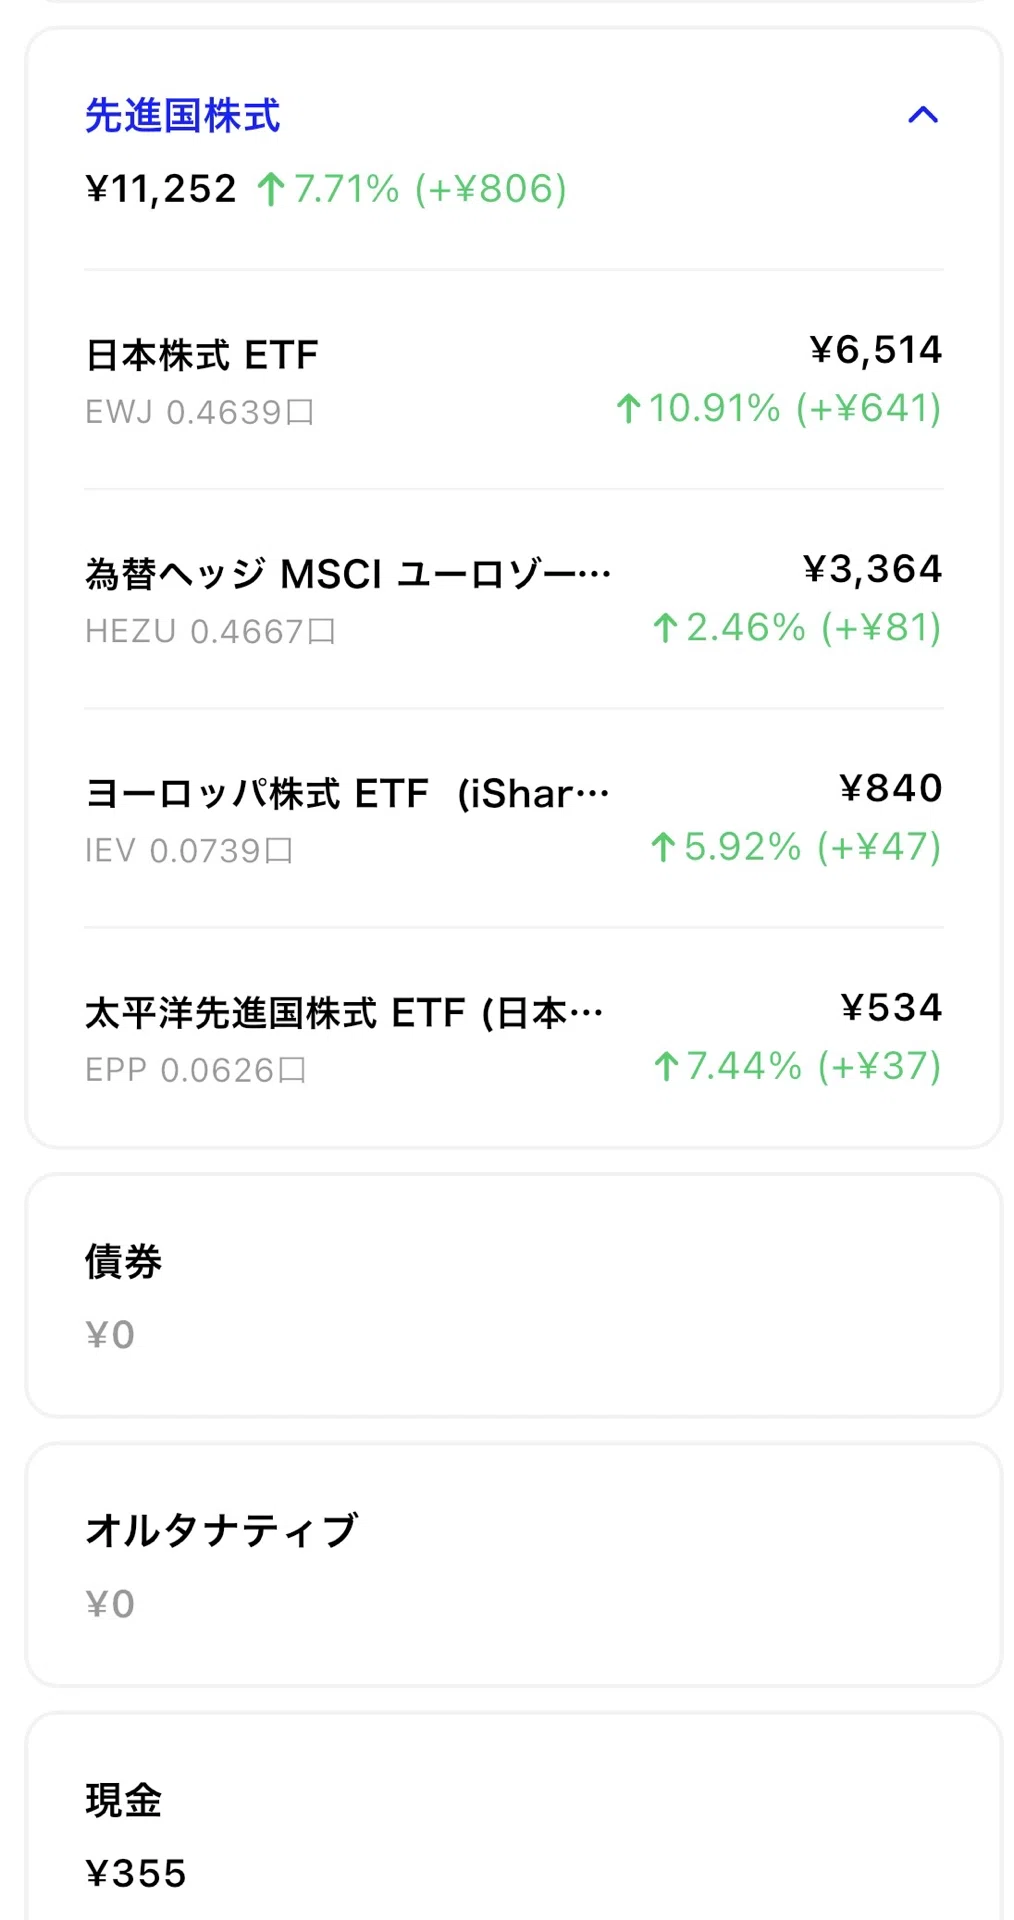This screenshot has width=1014, height=1920.
Task: Open the ヨーロッパ株式 ETF (iShares) row
Action: pos(513,818)
